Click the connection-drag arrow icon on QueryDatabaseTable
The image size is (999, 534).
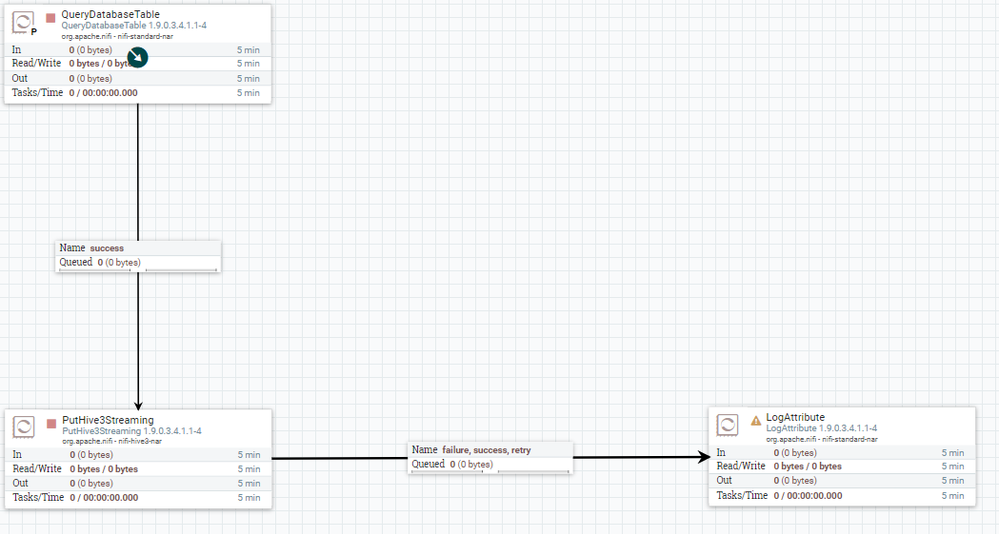[x=138, y=57]
